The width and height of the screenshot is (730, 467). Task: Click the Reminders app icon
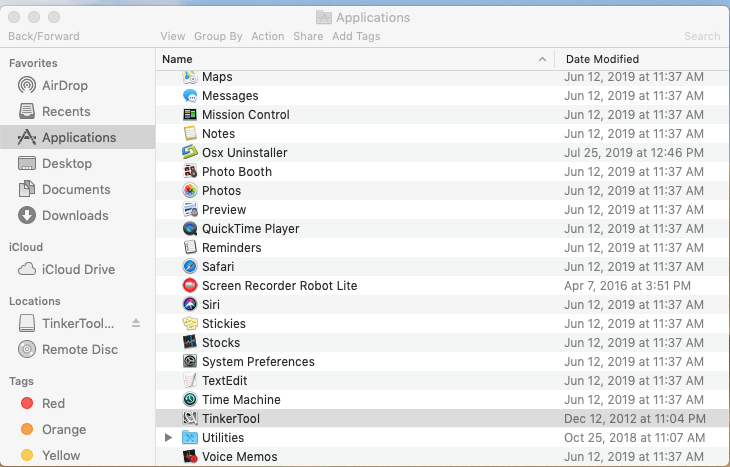pyautogui.click(x=189, y=248)
